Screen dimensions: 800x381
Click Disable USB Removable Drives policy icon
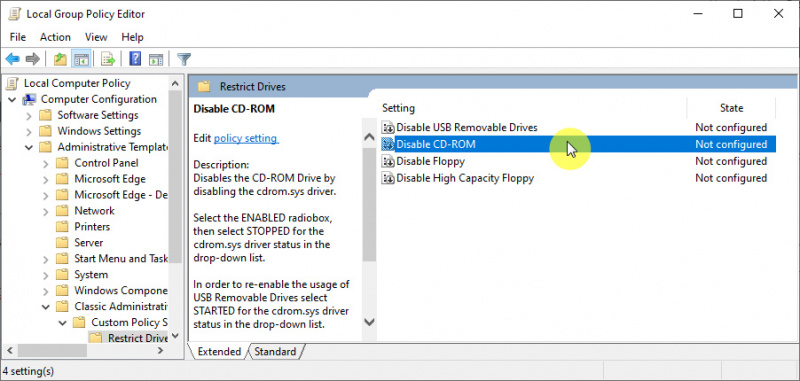pos(388,128)
